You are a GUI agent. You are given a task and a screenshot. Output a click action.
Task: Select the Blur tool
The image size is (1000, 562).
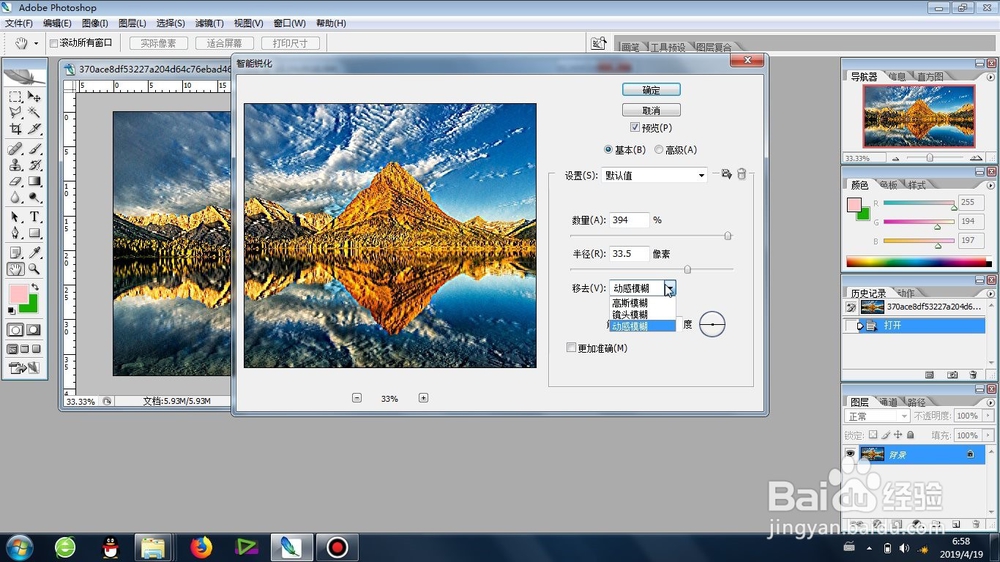click(x=15, y=198)
